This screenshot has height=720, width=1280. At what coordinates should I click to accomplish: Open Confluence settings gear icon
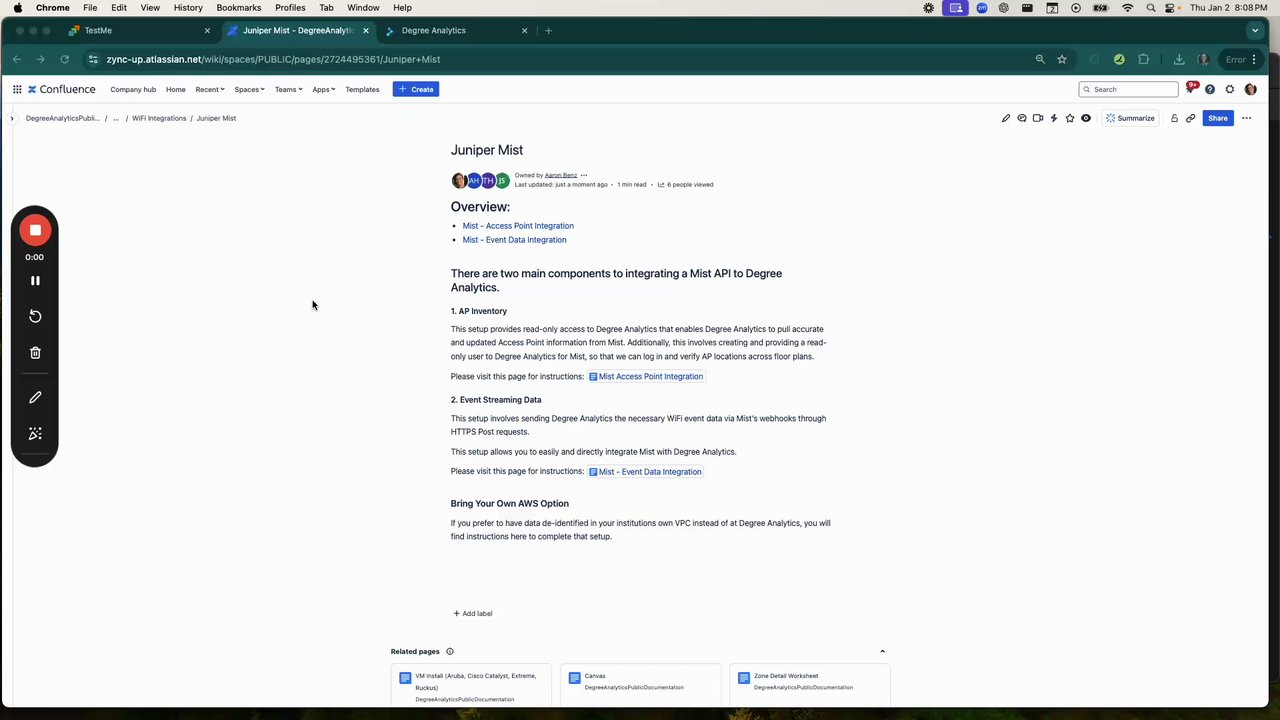click(1230, 89)
